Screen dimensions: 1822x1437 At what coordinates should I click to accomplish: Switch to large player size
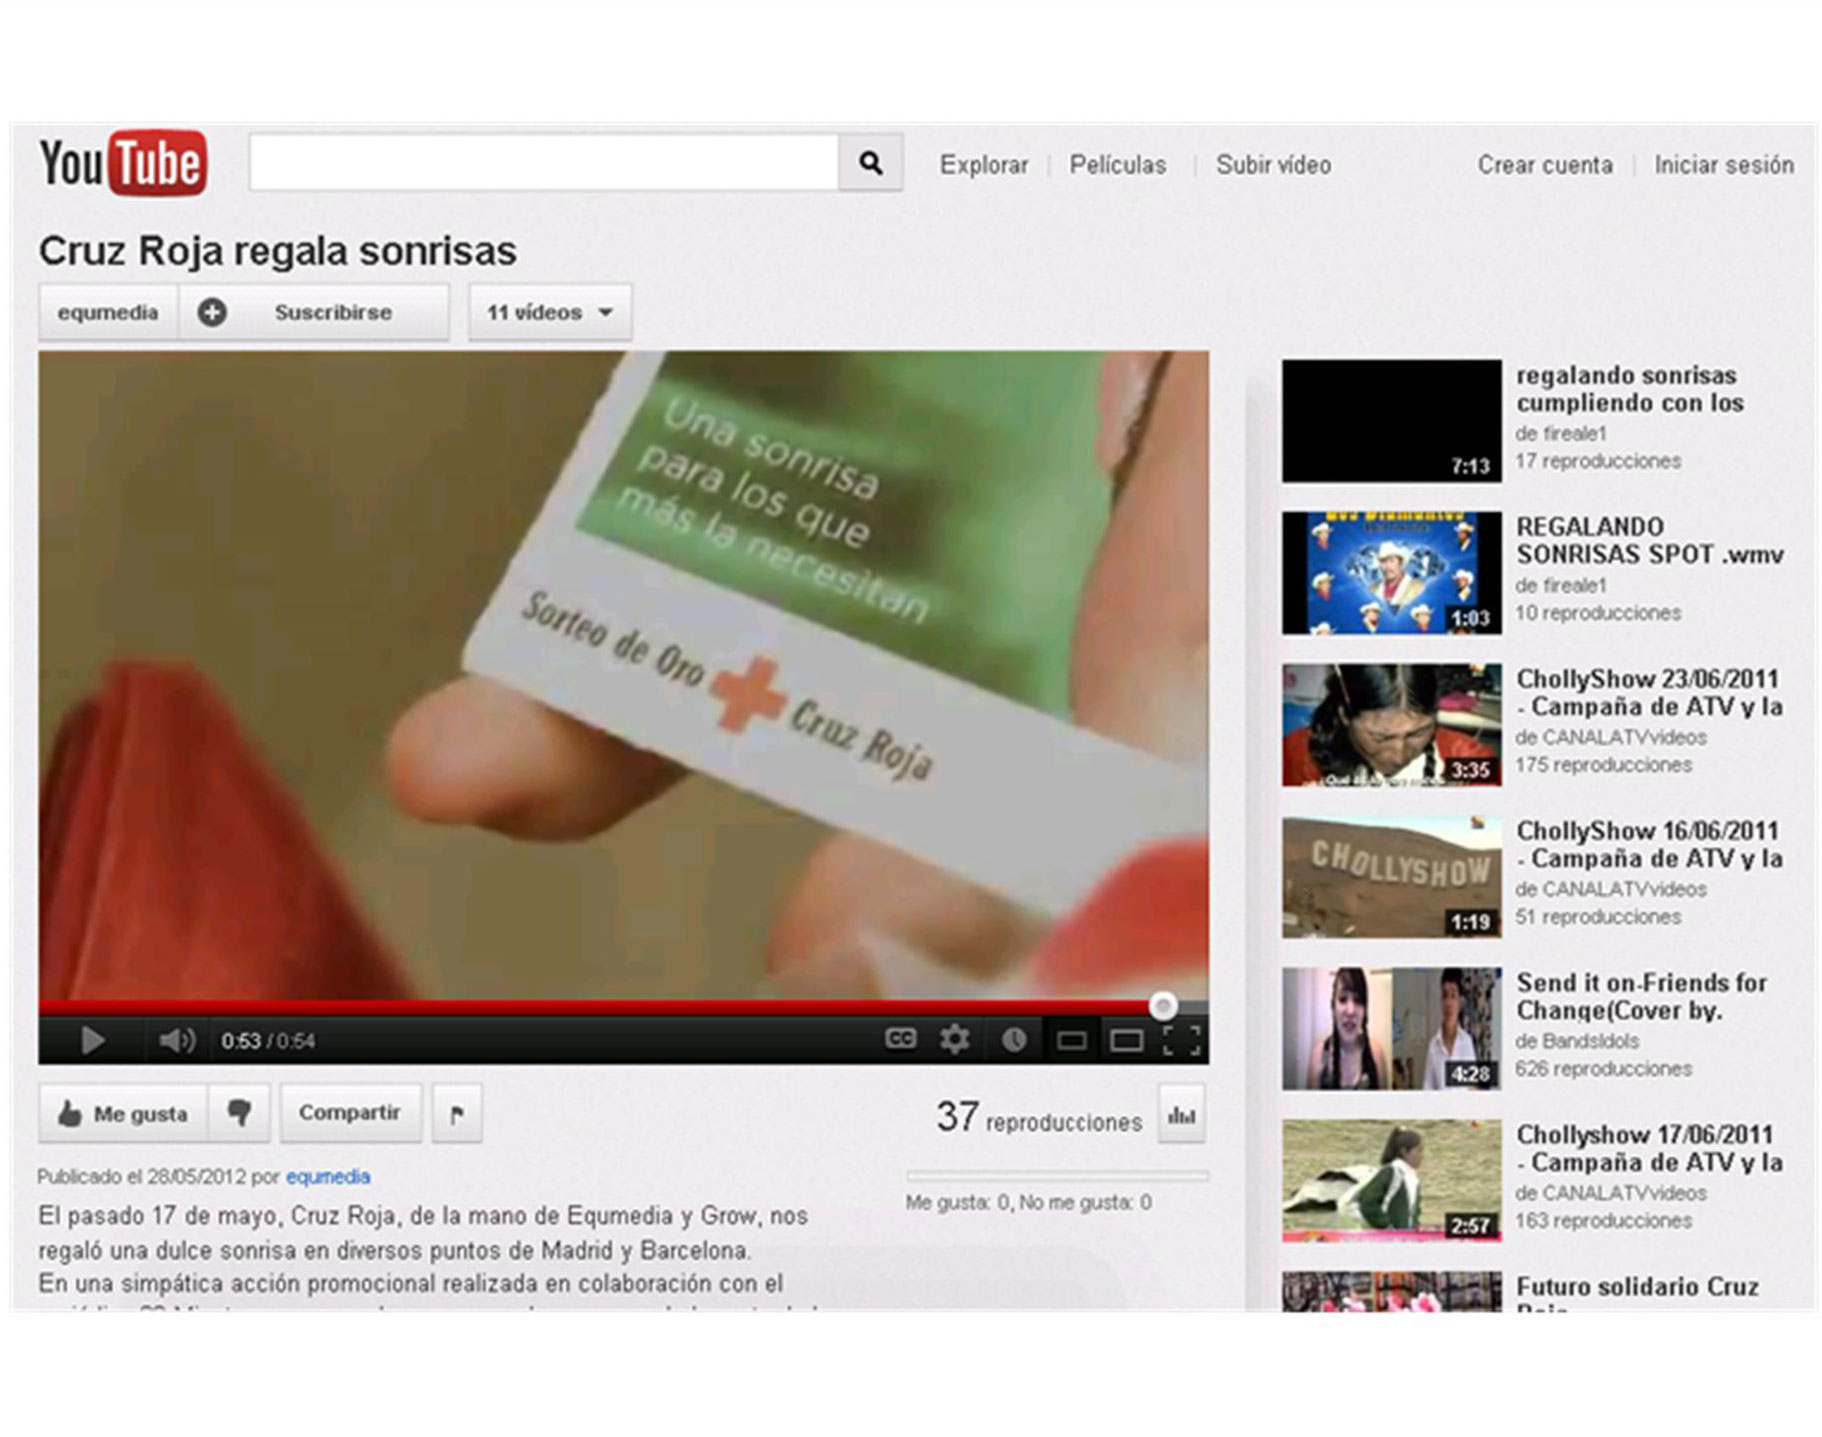[x=1126, y=1041]
